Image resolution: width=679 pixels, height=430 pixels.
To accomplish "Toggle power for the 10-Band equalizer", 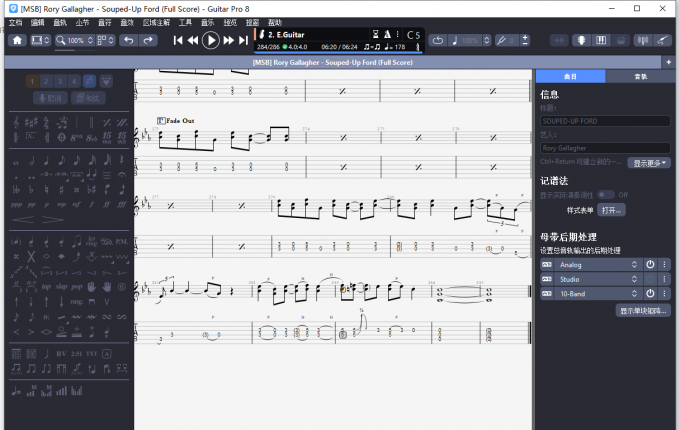I will (x=649, y=293).
